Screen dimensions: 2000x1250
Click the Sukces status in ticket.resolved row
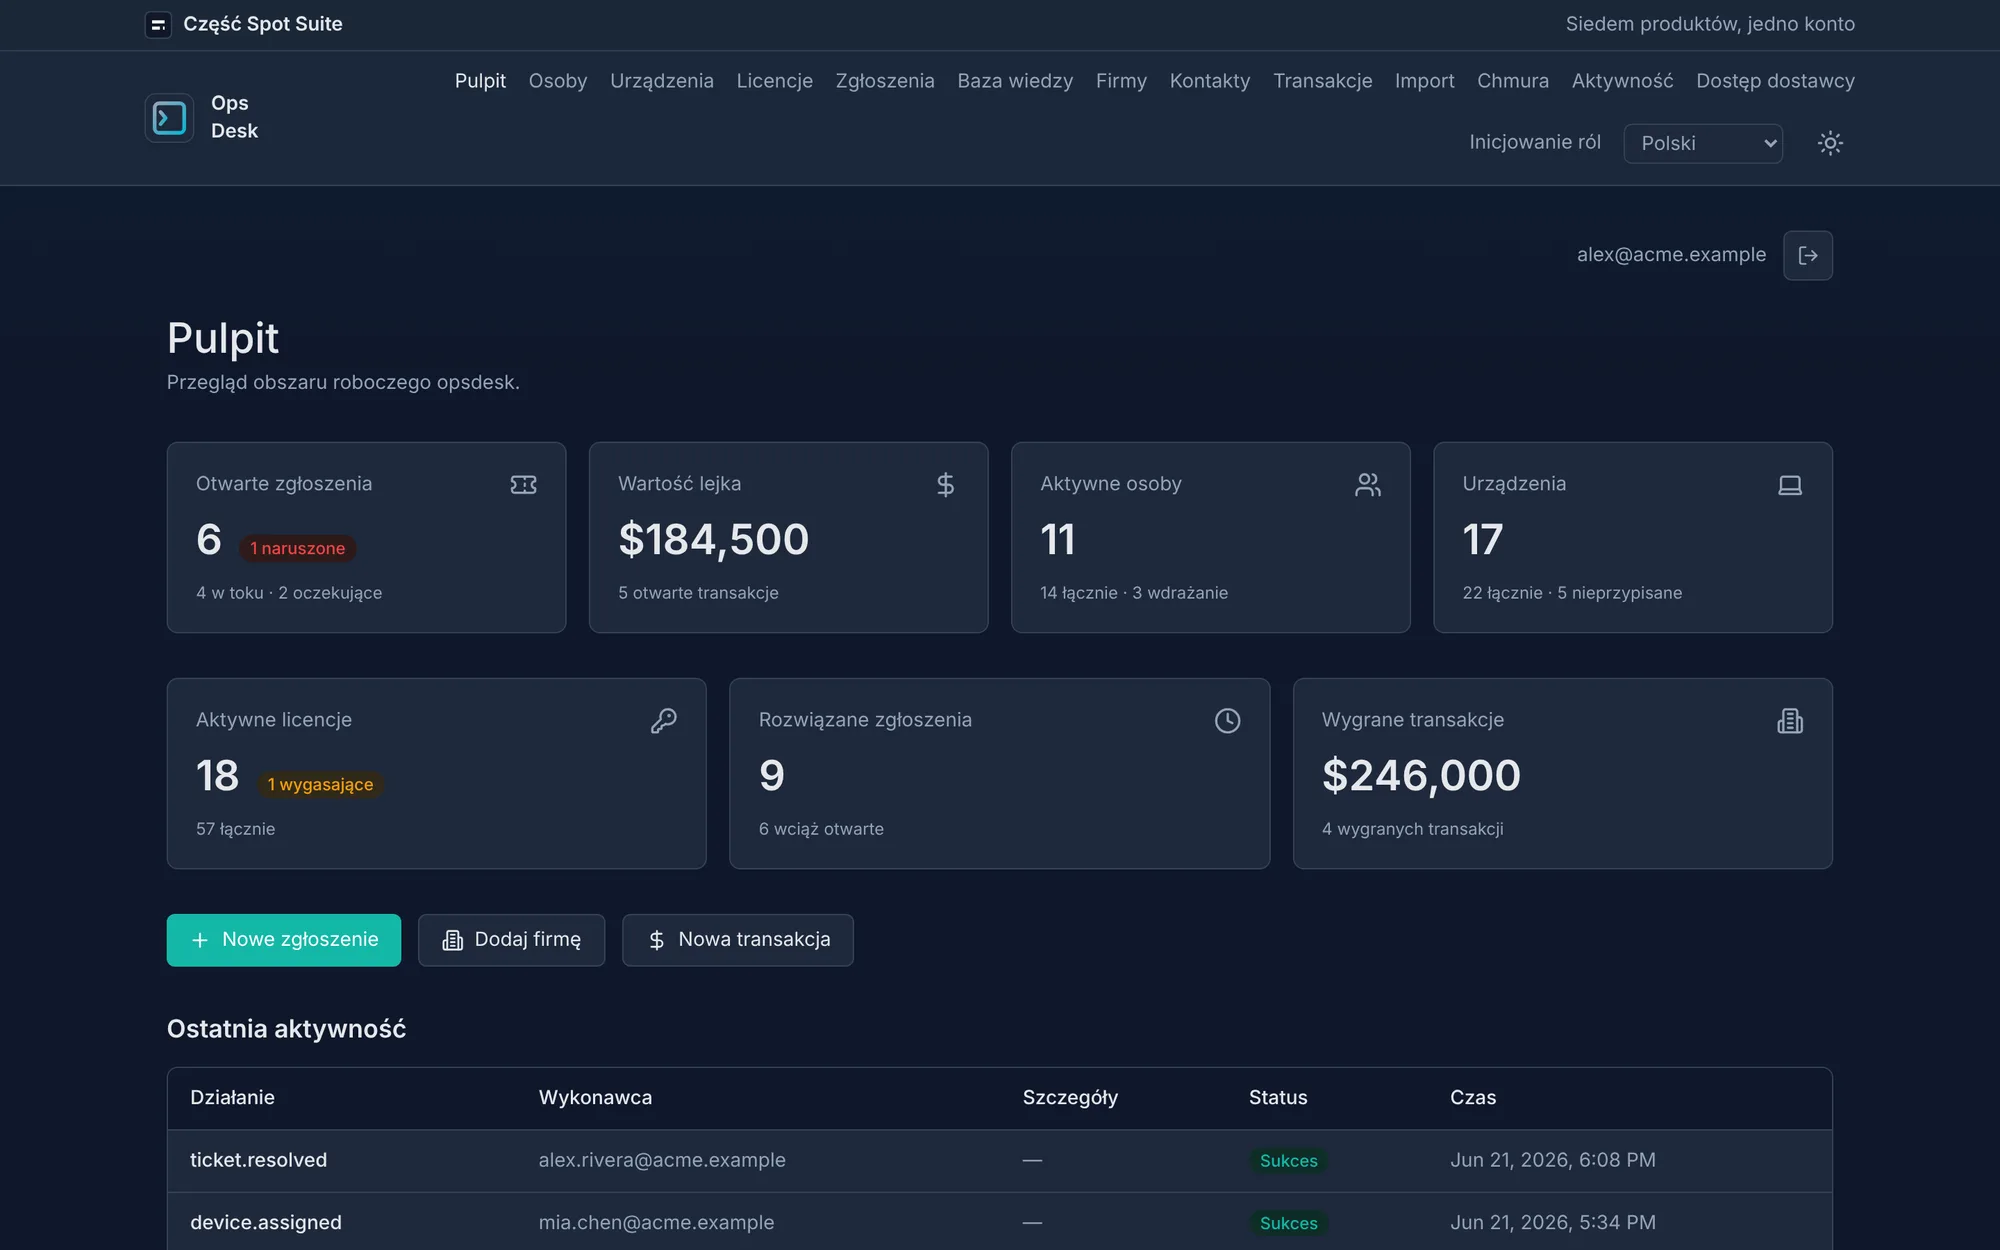(x=1288, y=1161)
